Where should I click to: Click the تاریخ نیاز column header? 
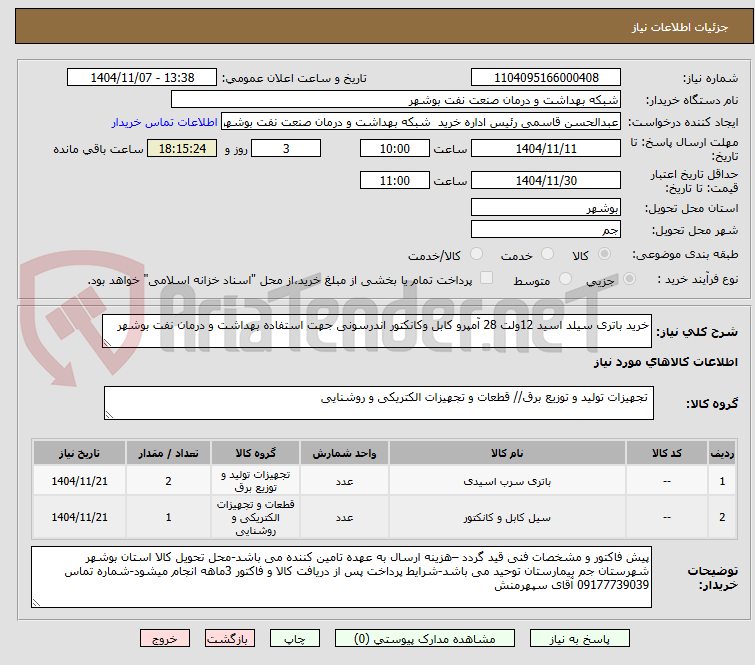click(79, 453)
